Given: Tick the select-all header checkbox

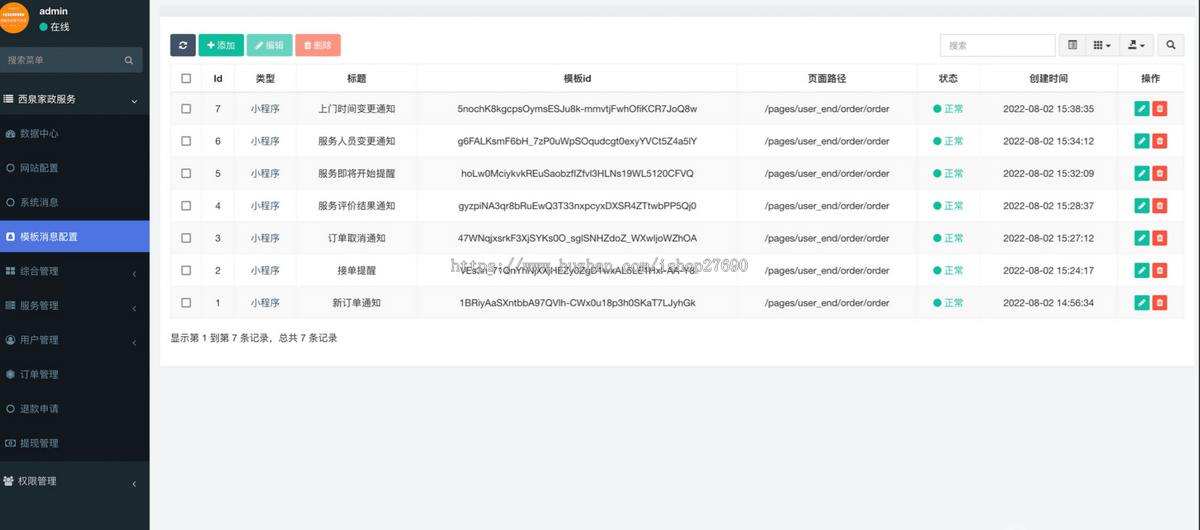Looking at the screenshot, I should pos(186,78).
